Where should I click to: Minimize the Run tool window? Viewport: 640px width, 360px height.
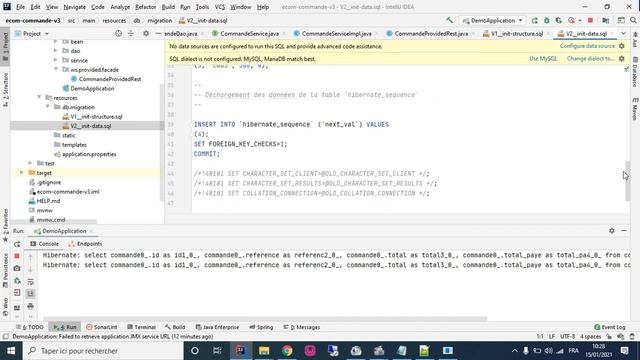(x=624, y=231)
